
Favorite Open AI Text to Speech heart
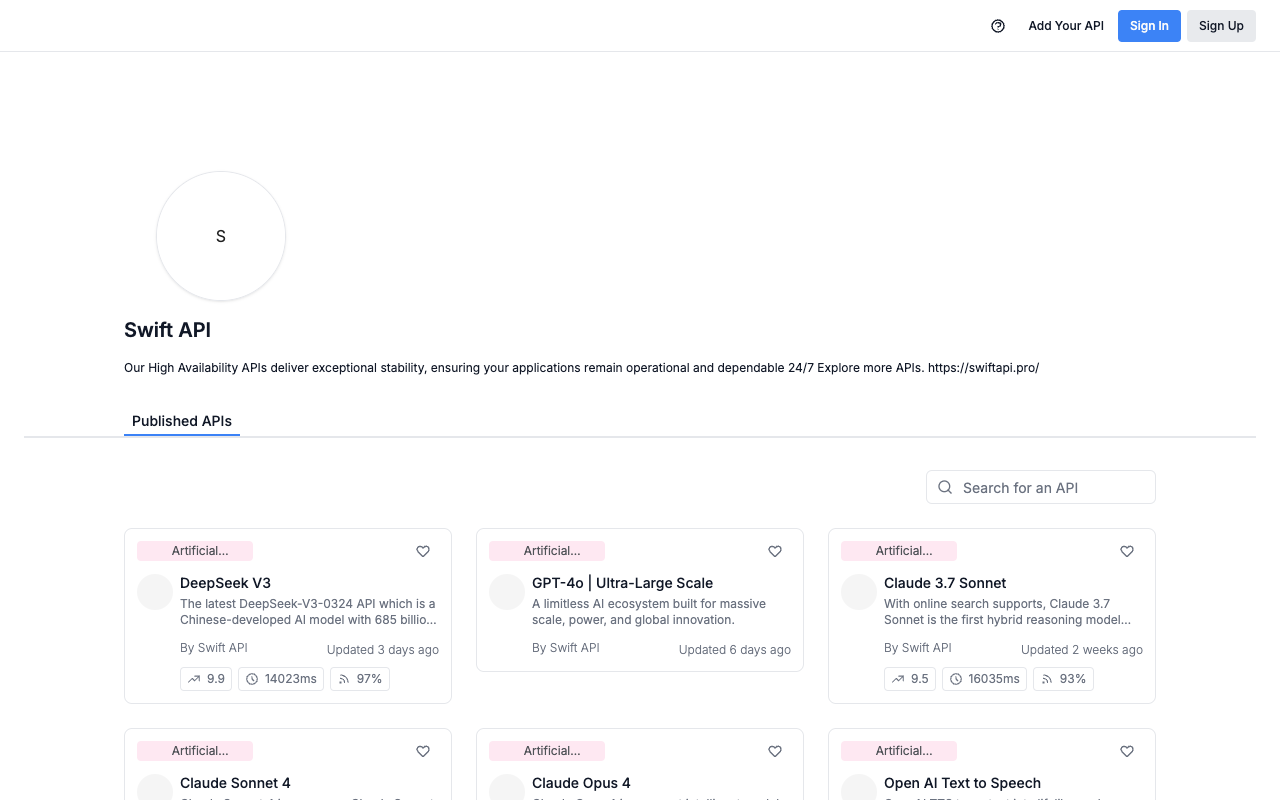1127,751
